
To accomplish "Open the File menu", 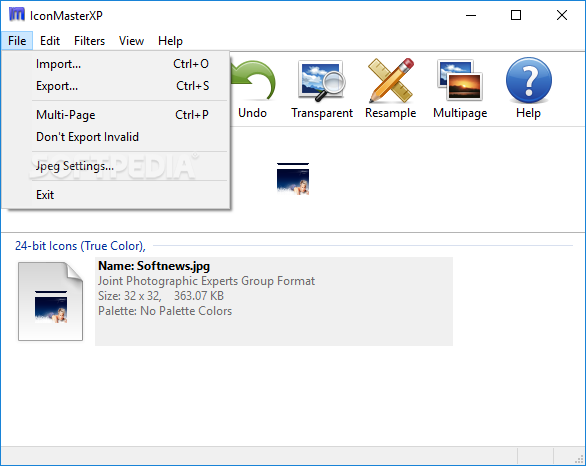I will pyautogui.click(x=17, y=41).
